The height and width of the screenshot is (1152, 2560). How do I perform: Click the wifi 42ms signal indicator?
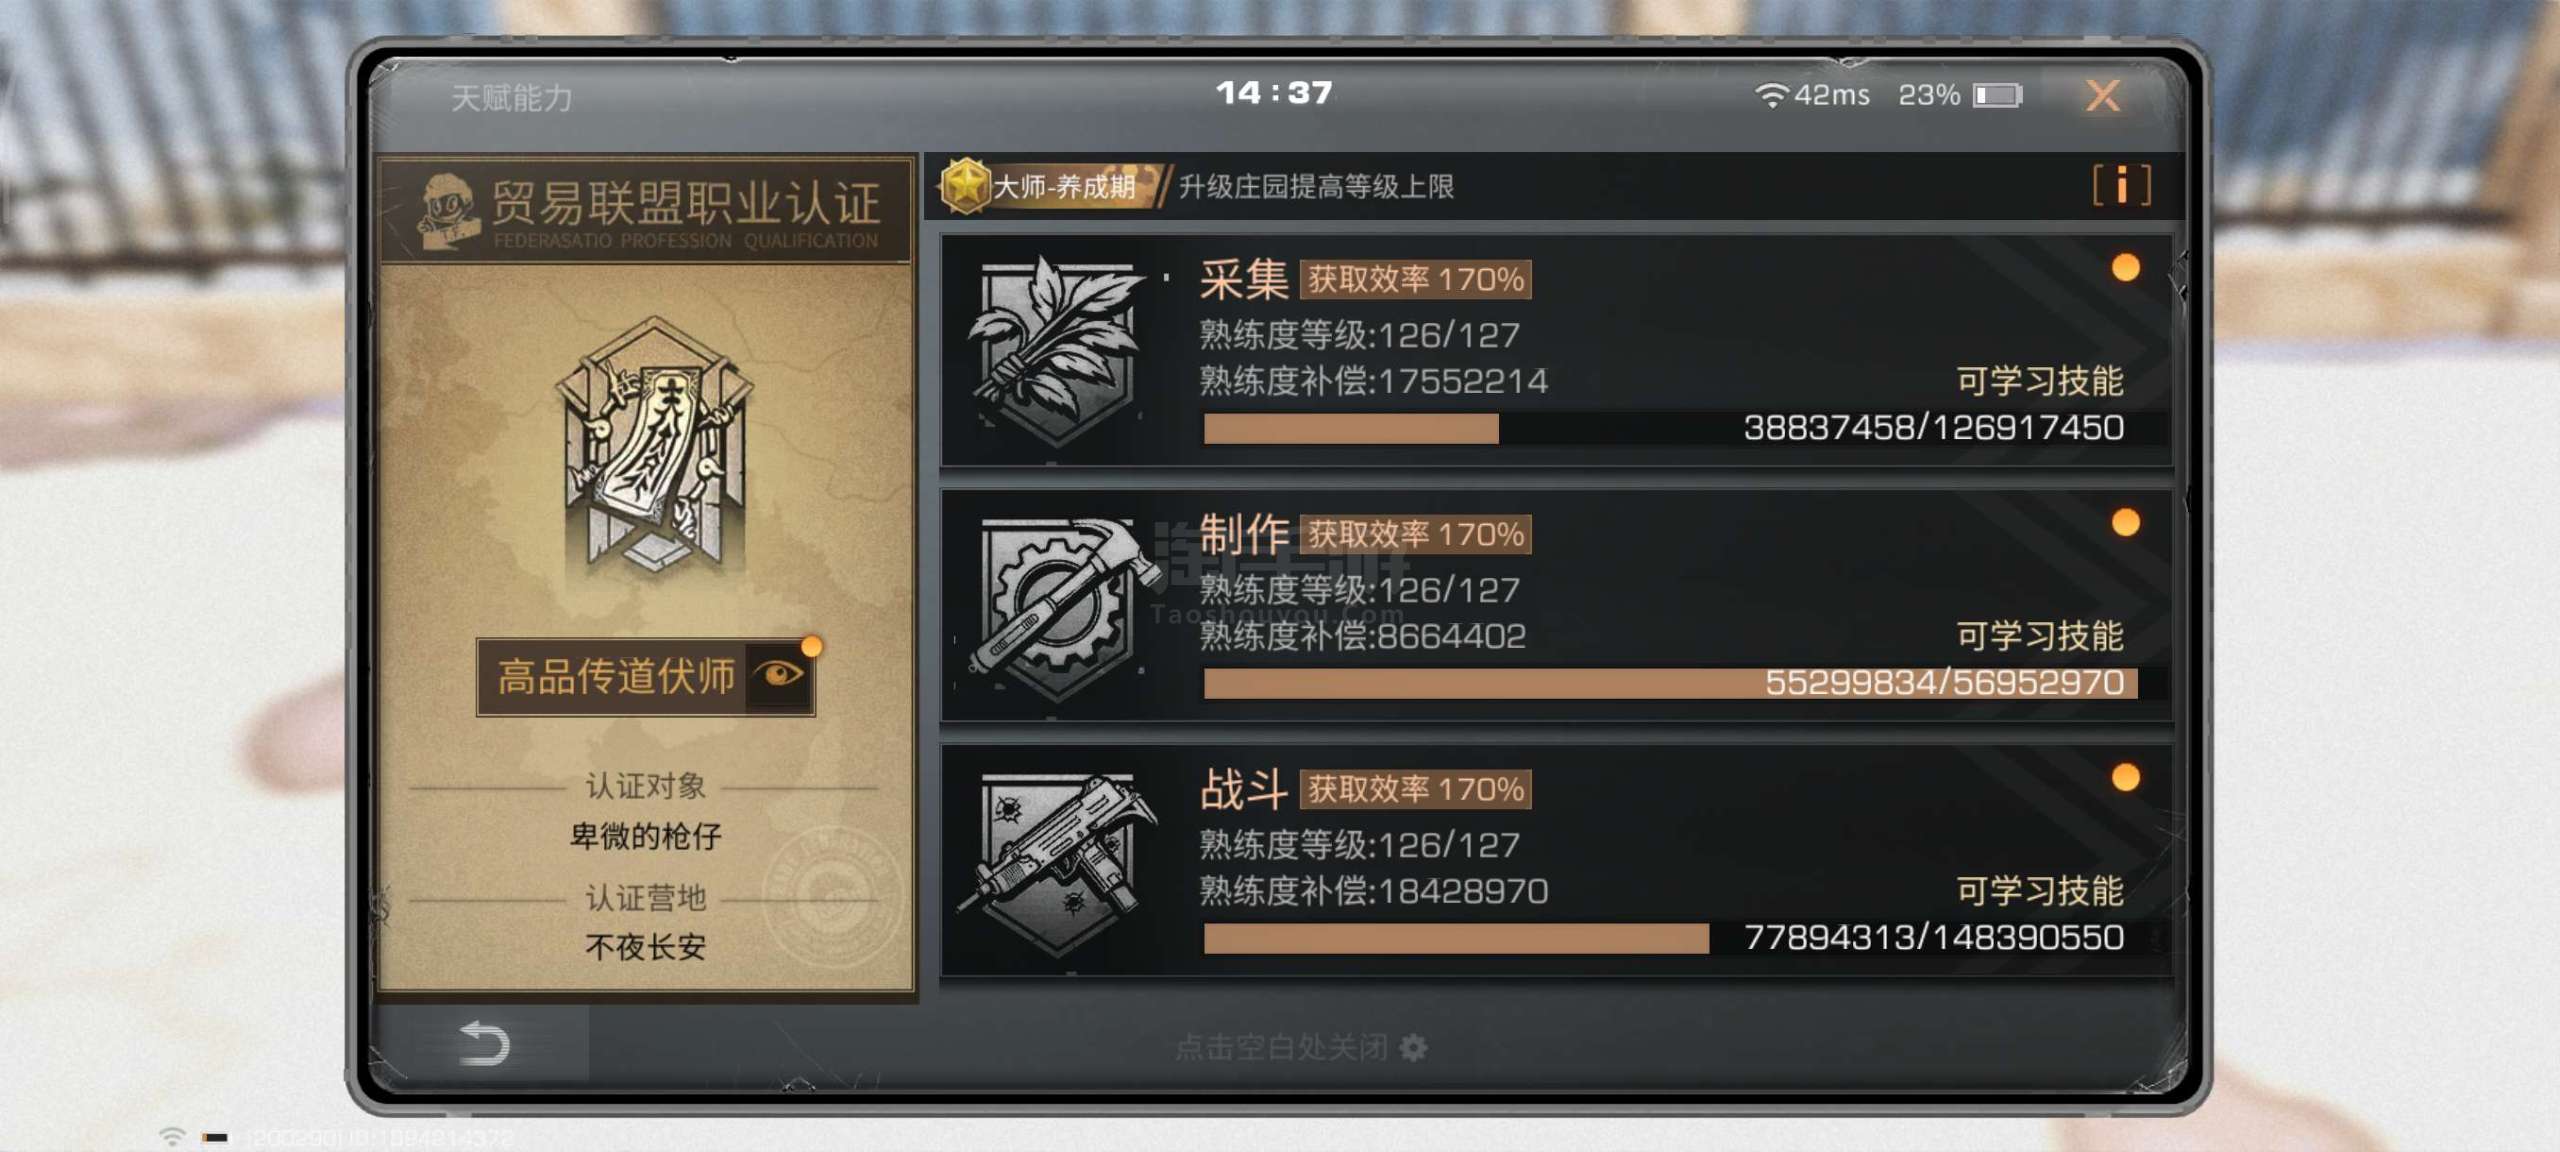click(1812, 95)
